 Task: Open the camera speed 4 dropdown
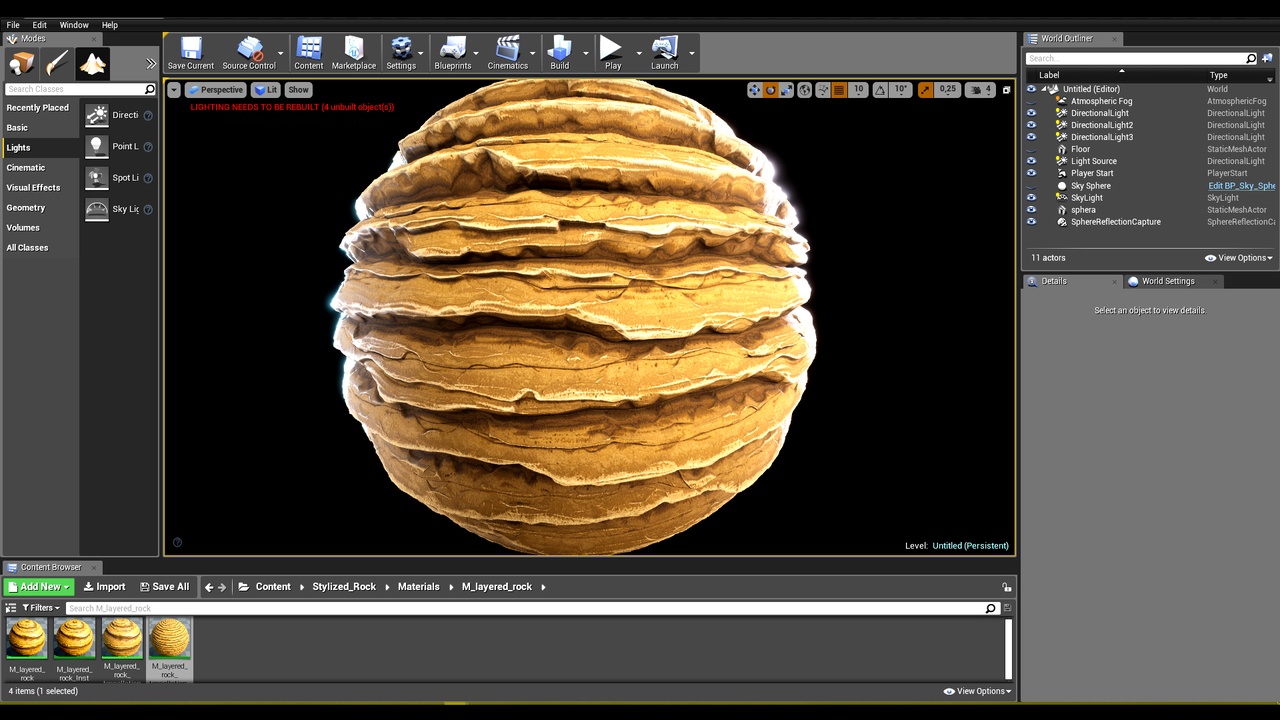982,90
